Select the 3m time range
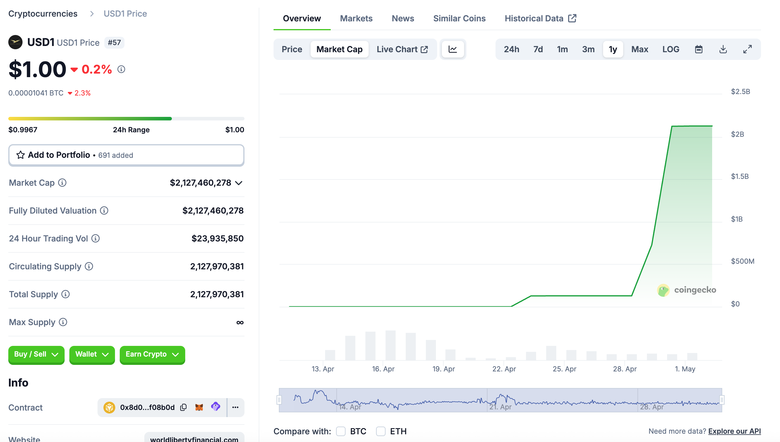Viewport: 780px width, 442px height. click(x=588, y=49)
